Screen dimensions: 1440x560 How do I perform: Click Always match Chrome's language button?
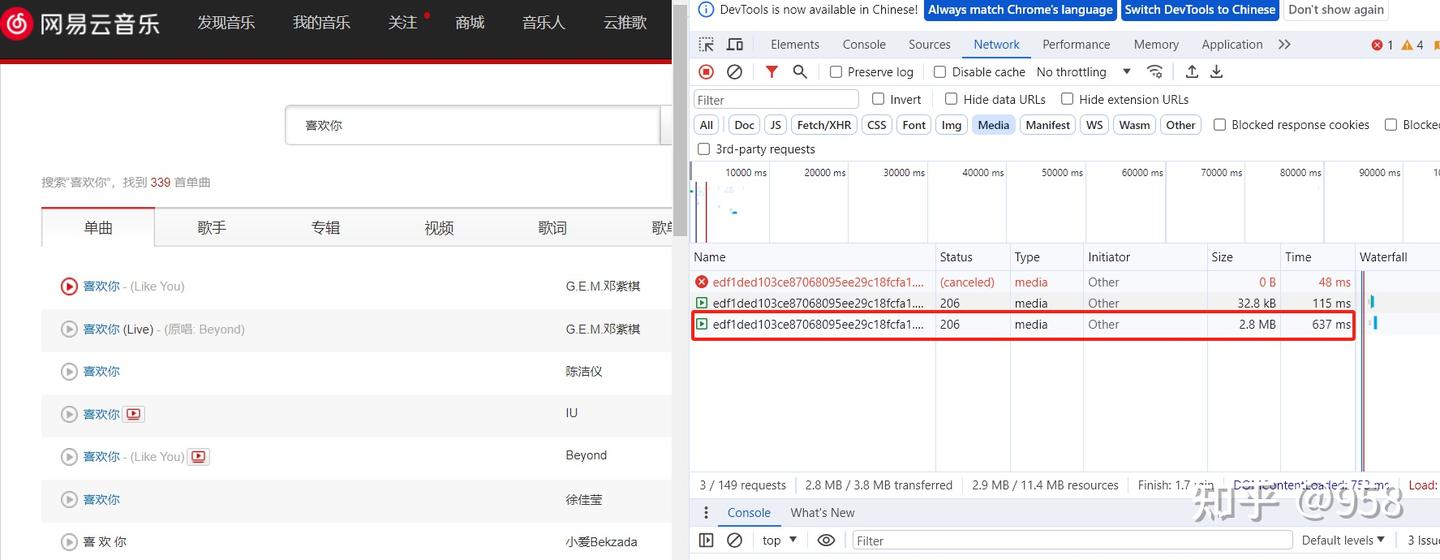1020,10
